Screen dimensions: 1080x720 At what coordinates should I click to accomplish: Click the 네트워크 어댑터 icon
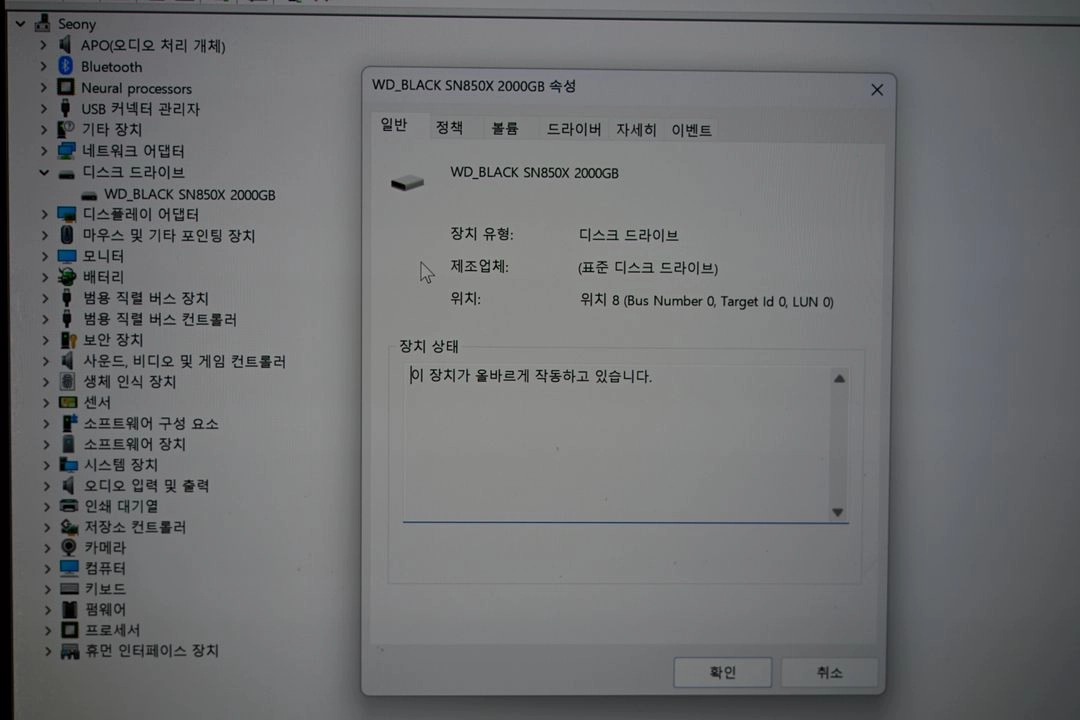[x=67, y=150]
